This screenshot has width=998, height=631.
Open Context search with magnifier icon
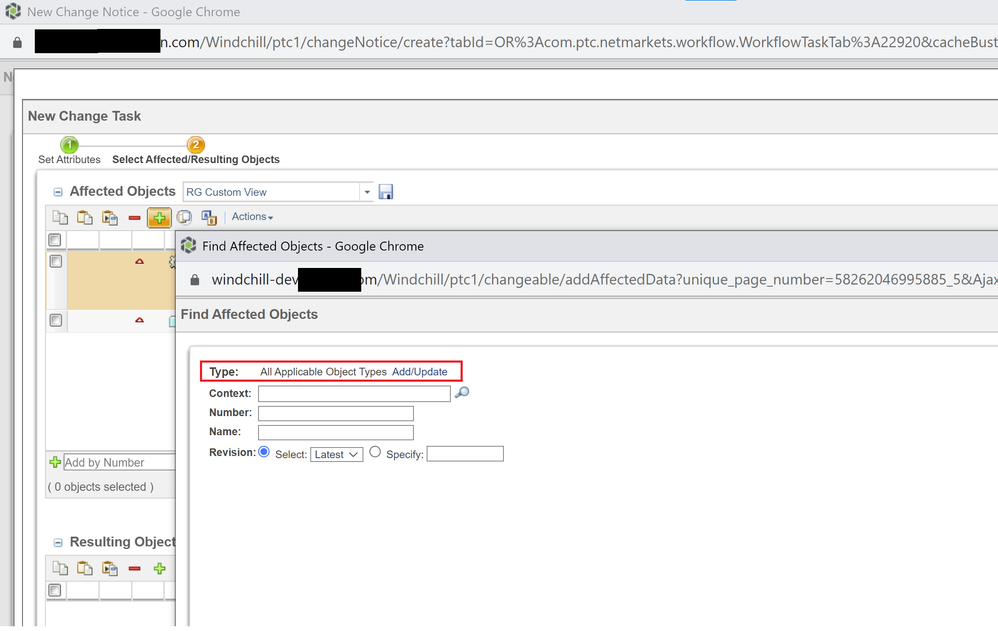tap(462, 392)
